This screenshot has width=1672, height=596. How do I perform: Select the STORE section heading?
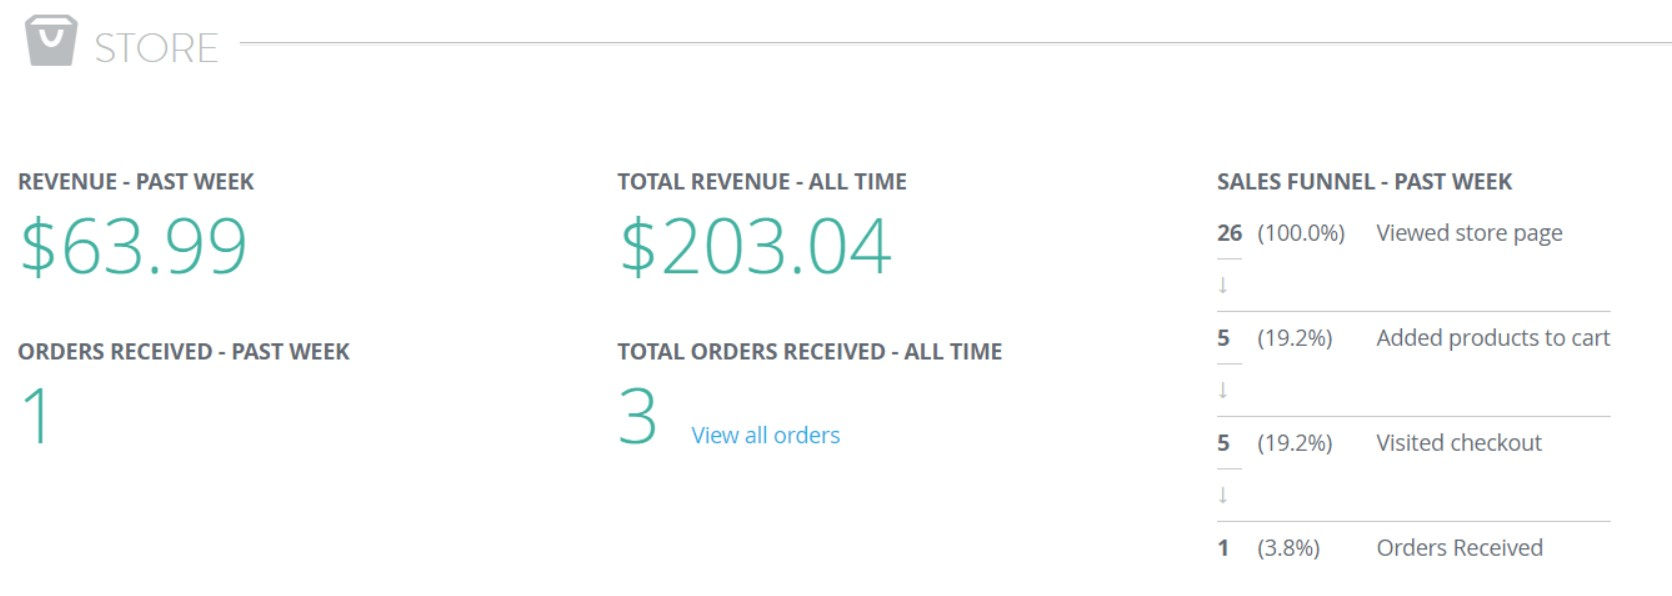tap(156, 48)
